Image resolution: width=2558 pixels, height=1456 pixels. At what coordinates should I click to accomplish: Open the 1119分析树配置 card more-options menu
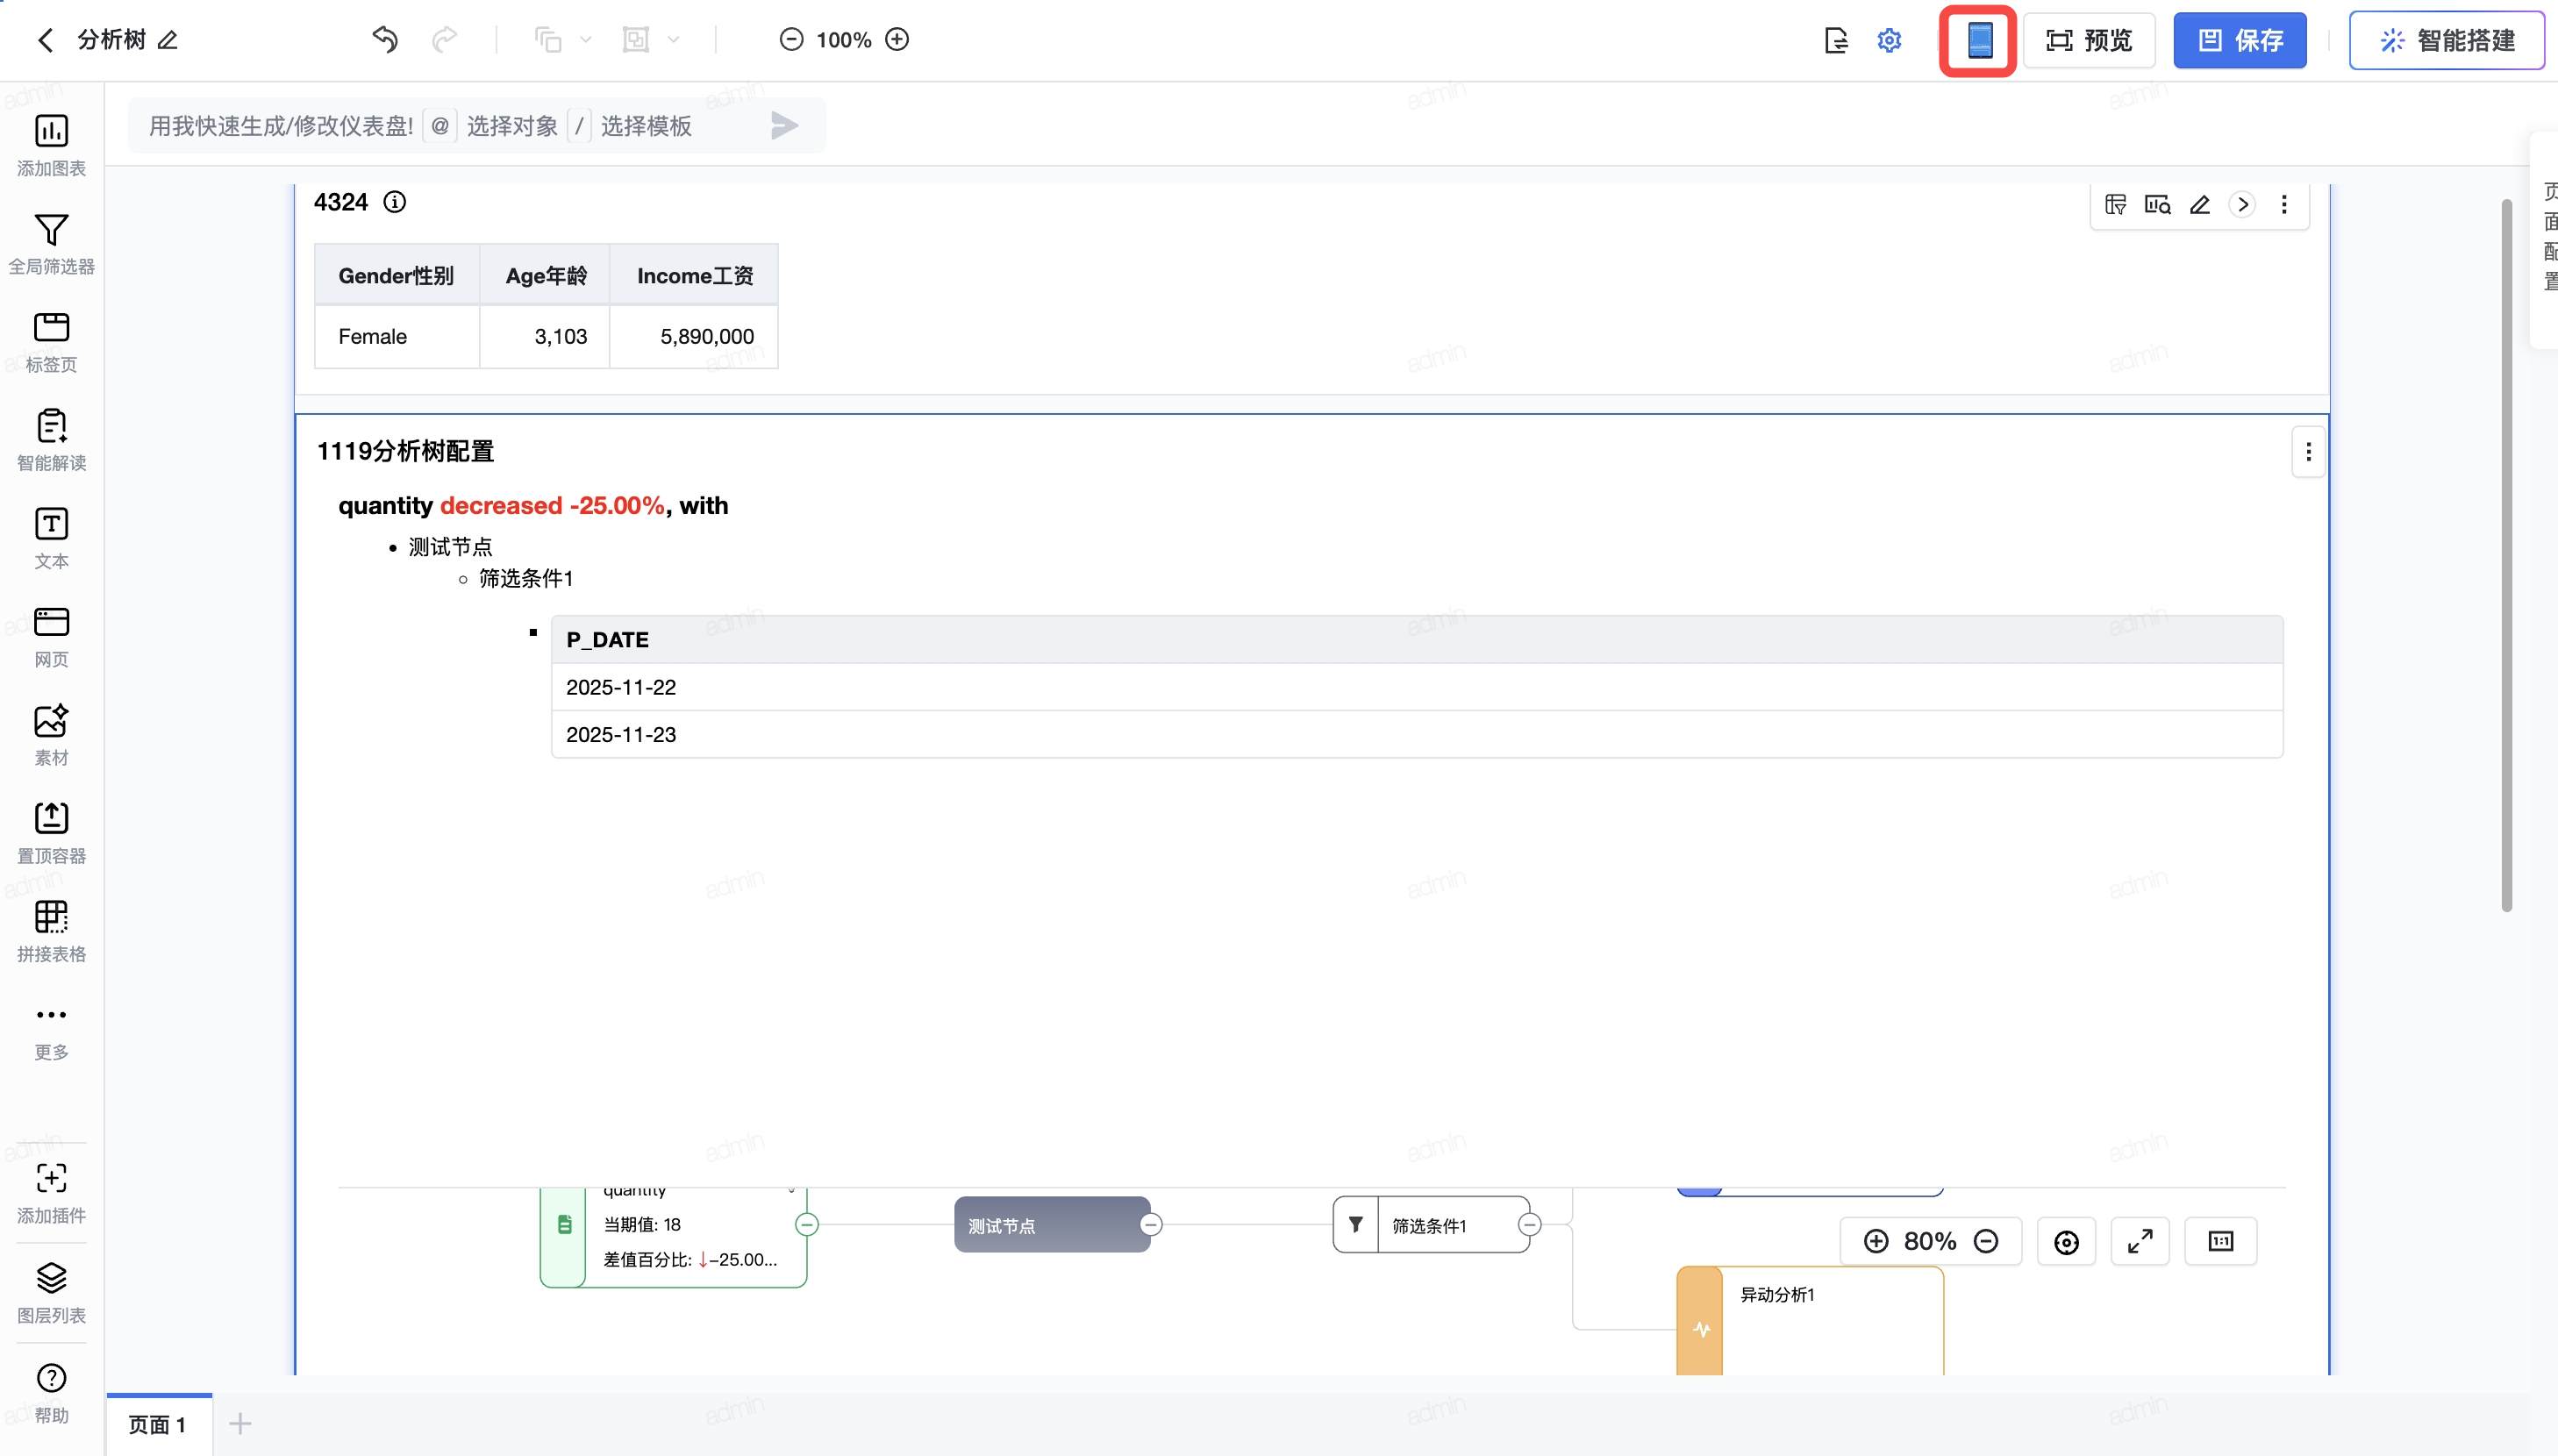pyautogui.click(x=2307, y=452)
